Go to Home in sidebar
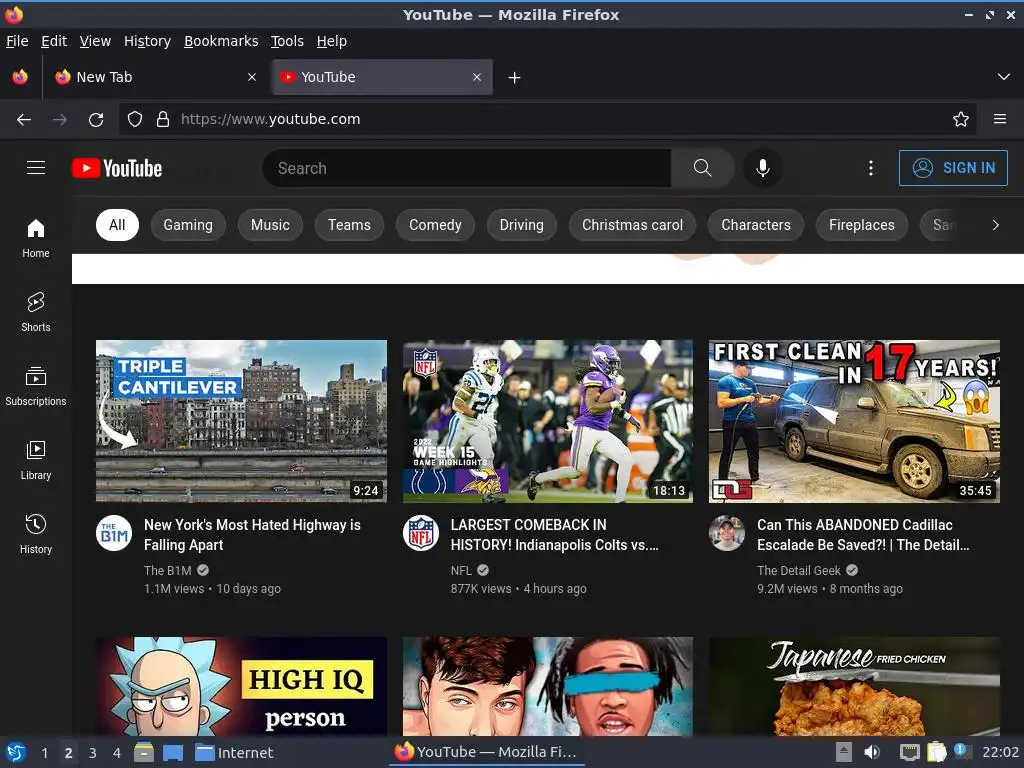 pyautogui.click(x=36, y=238)
